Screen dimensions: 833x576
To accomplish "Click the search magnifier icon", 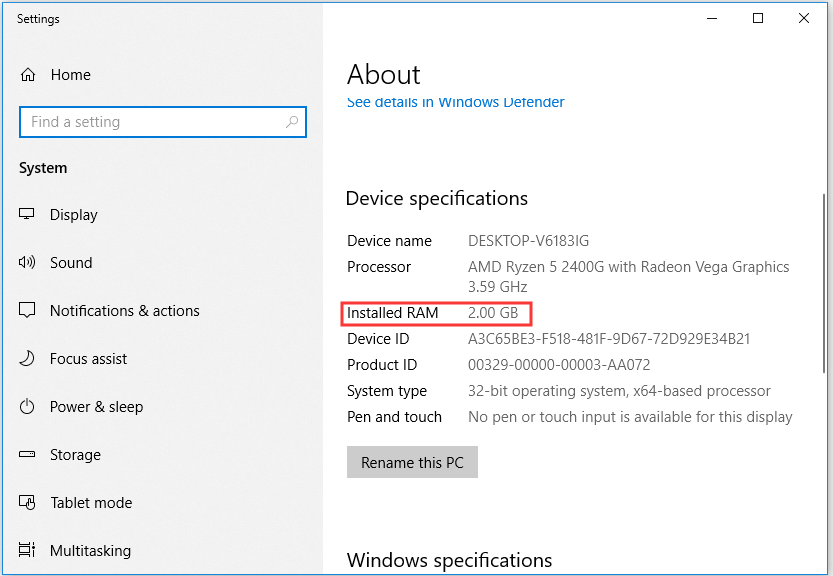I will pos(291,121).
